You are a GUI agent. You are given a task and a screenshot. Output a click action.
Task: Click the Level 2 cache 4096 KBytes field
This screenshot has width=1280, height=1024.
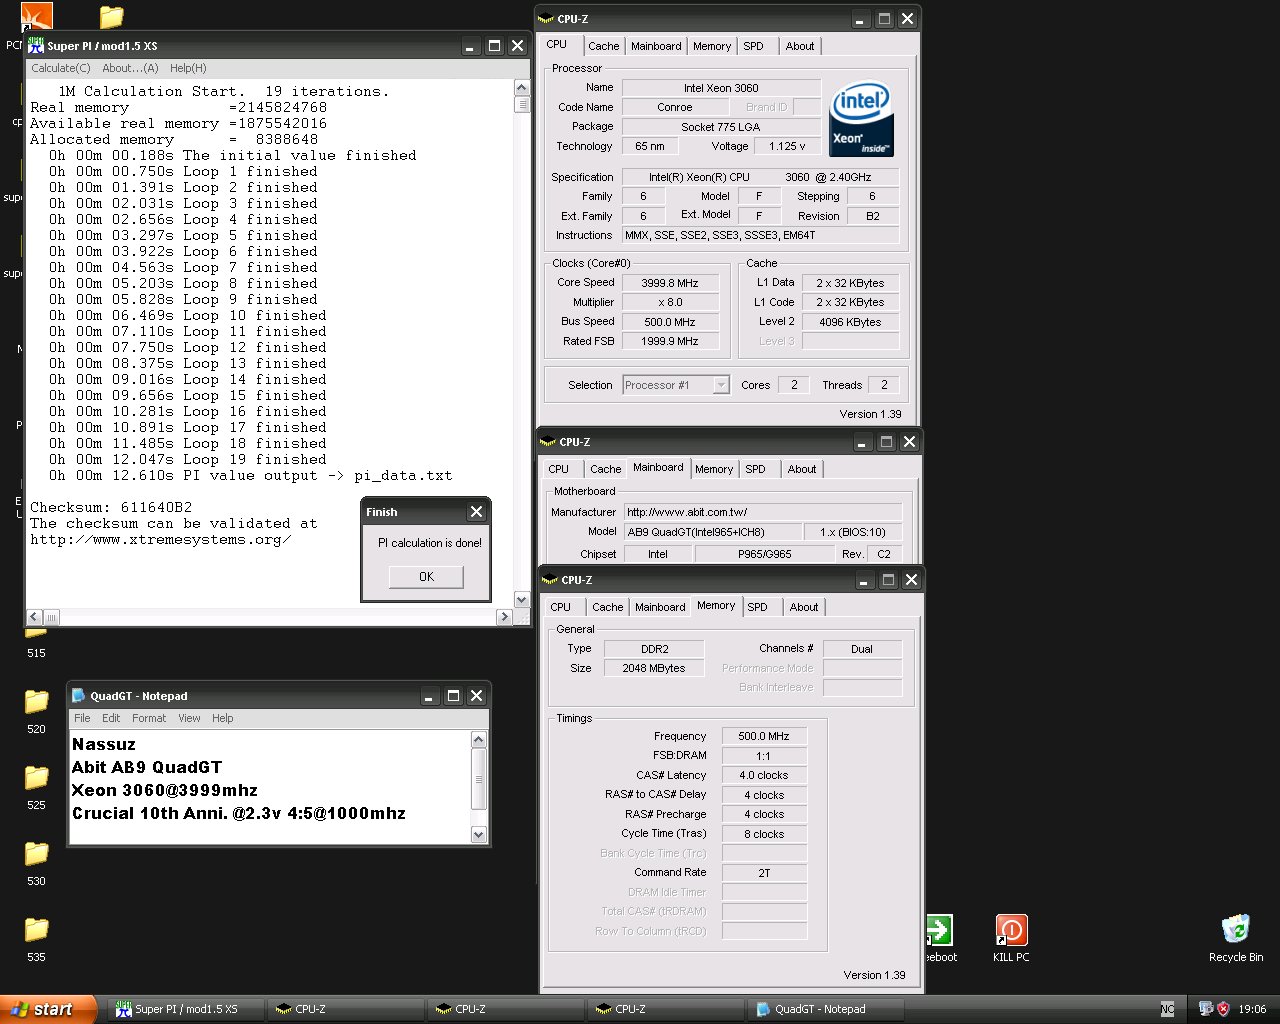point(850,322)
